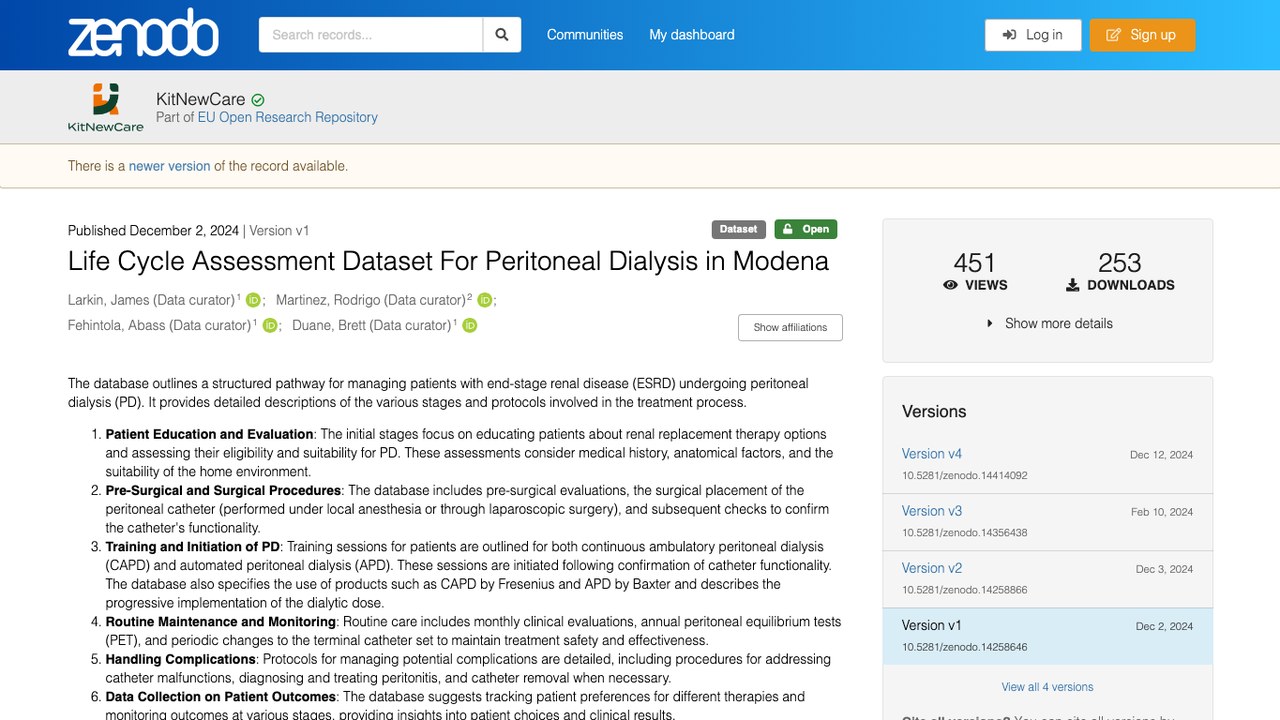The image size is (1280, 720).
Task: Select Version v4 in the Versions list
Action: (x=932, y=454)
